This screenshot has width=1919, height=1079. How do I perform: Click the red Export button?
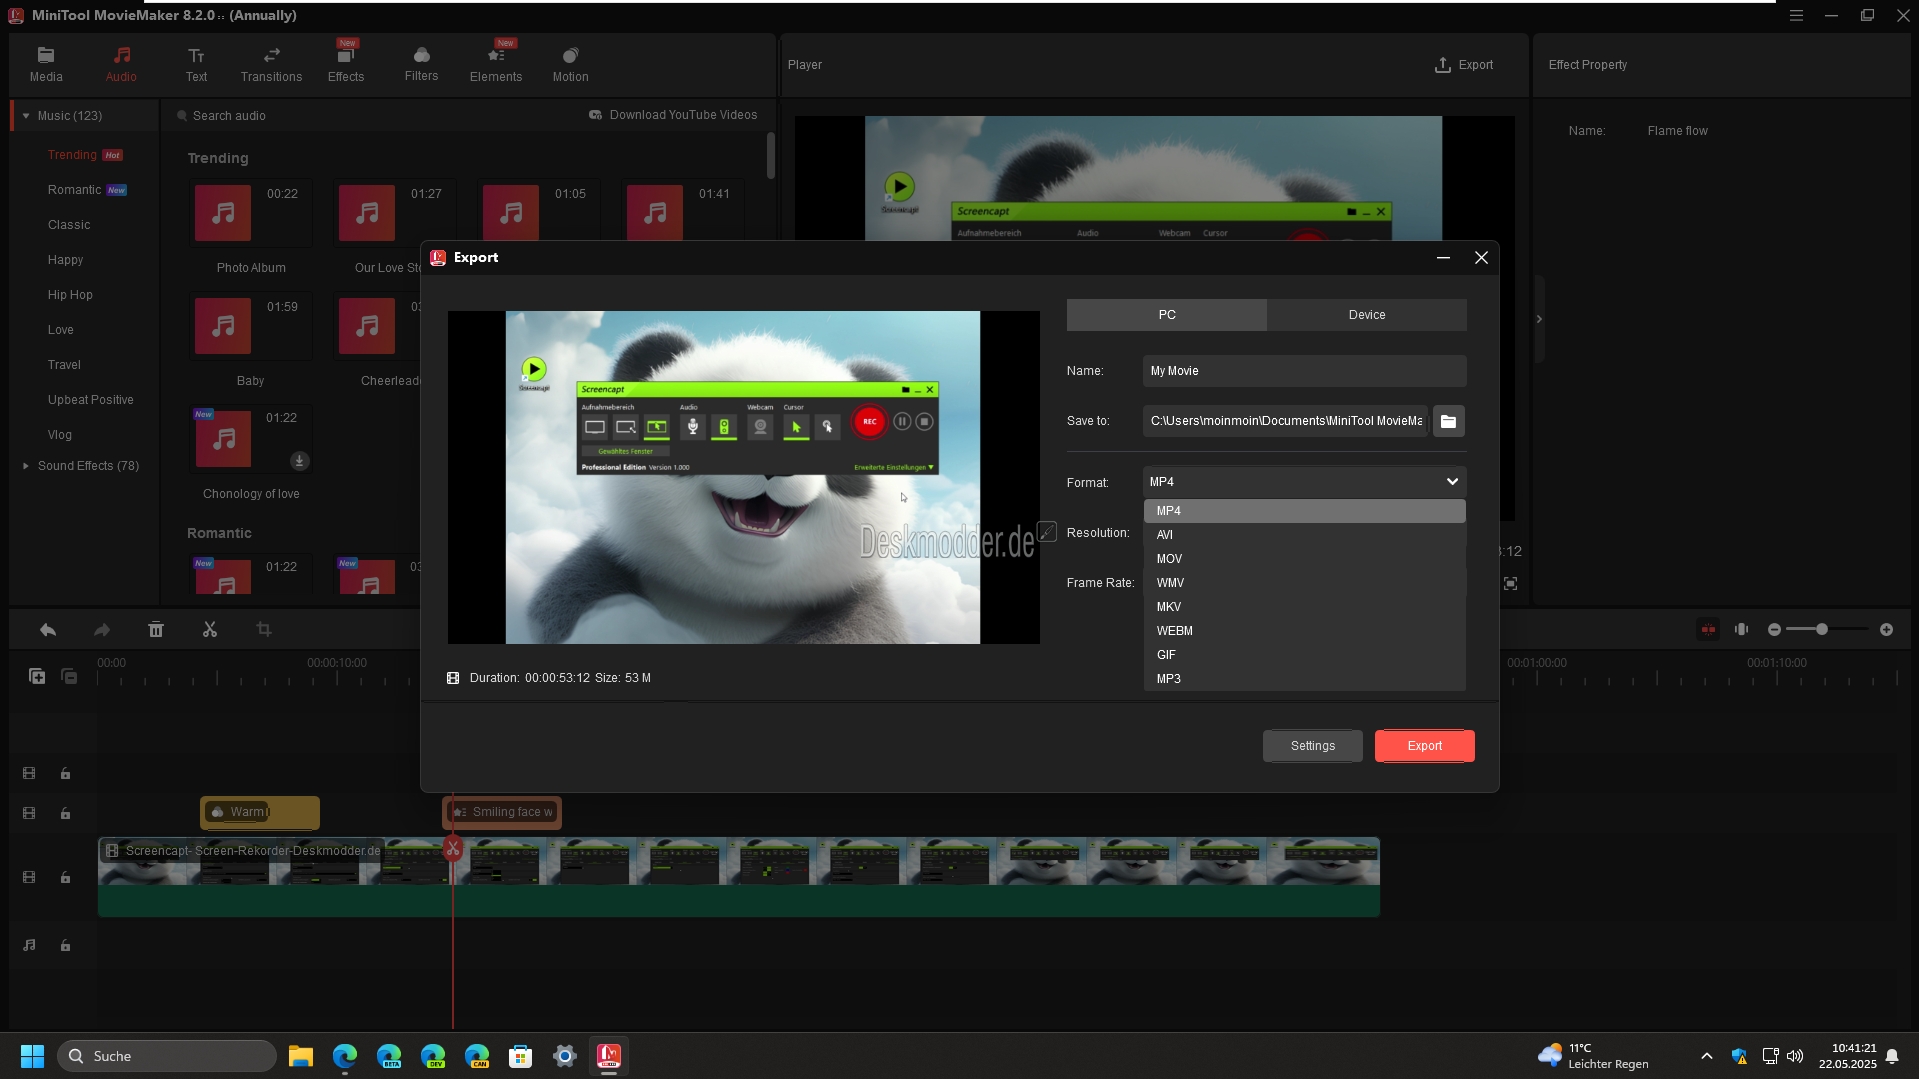pos(1424,746)
